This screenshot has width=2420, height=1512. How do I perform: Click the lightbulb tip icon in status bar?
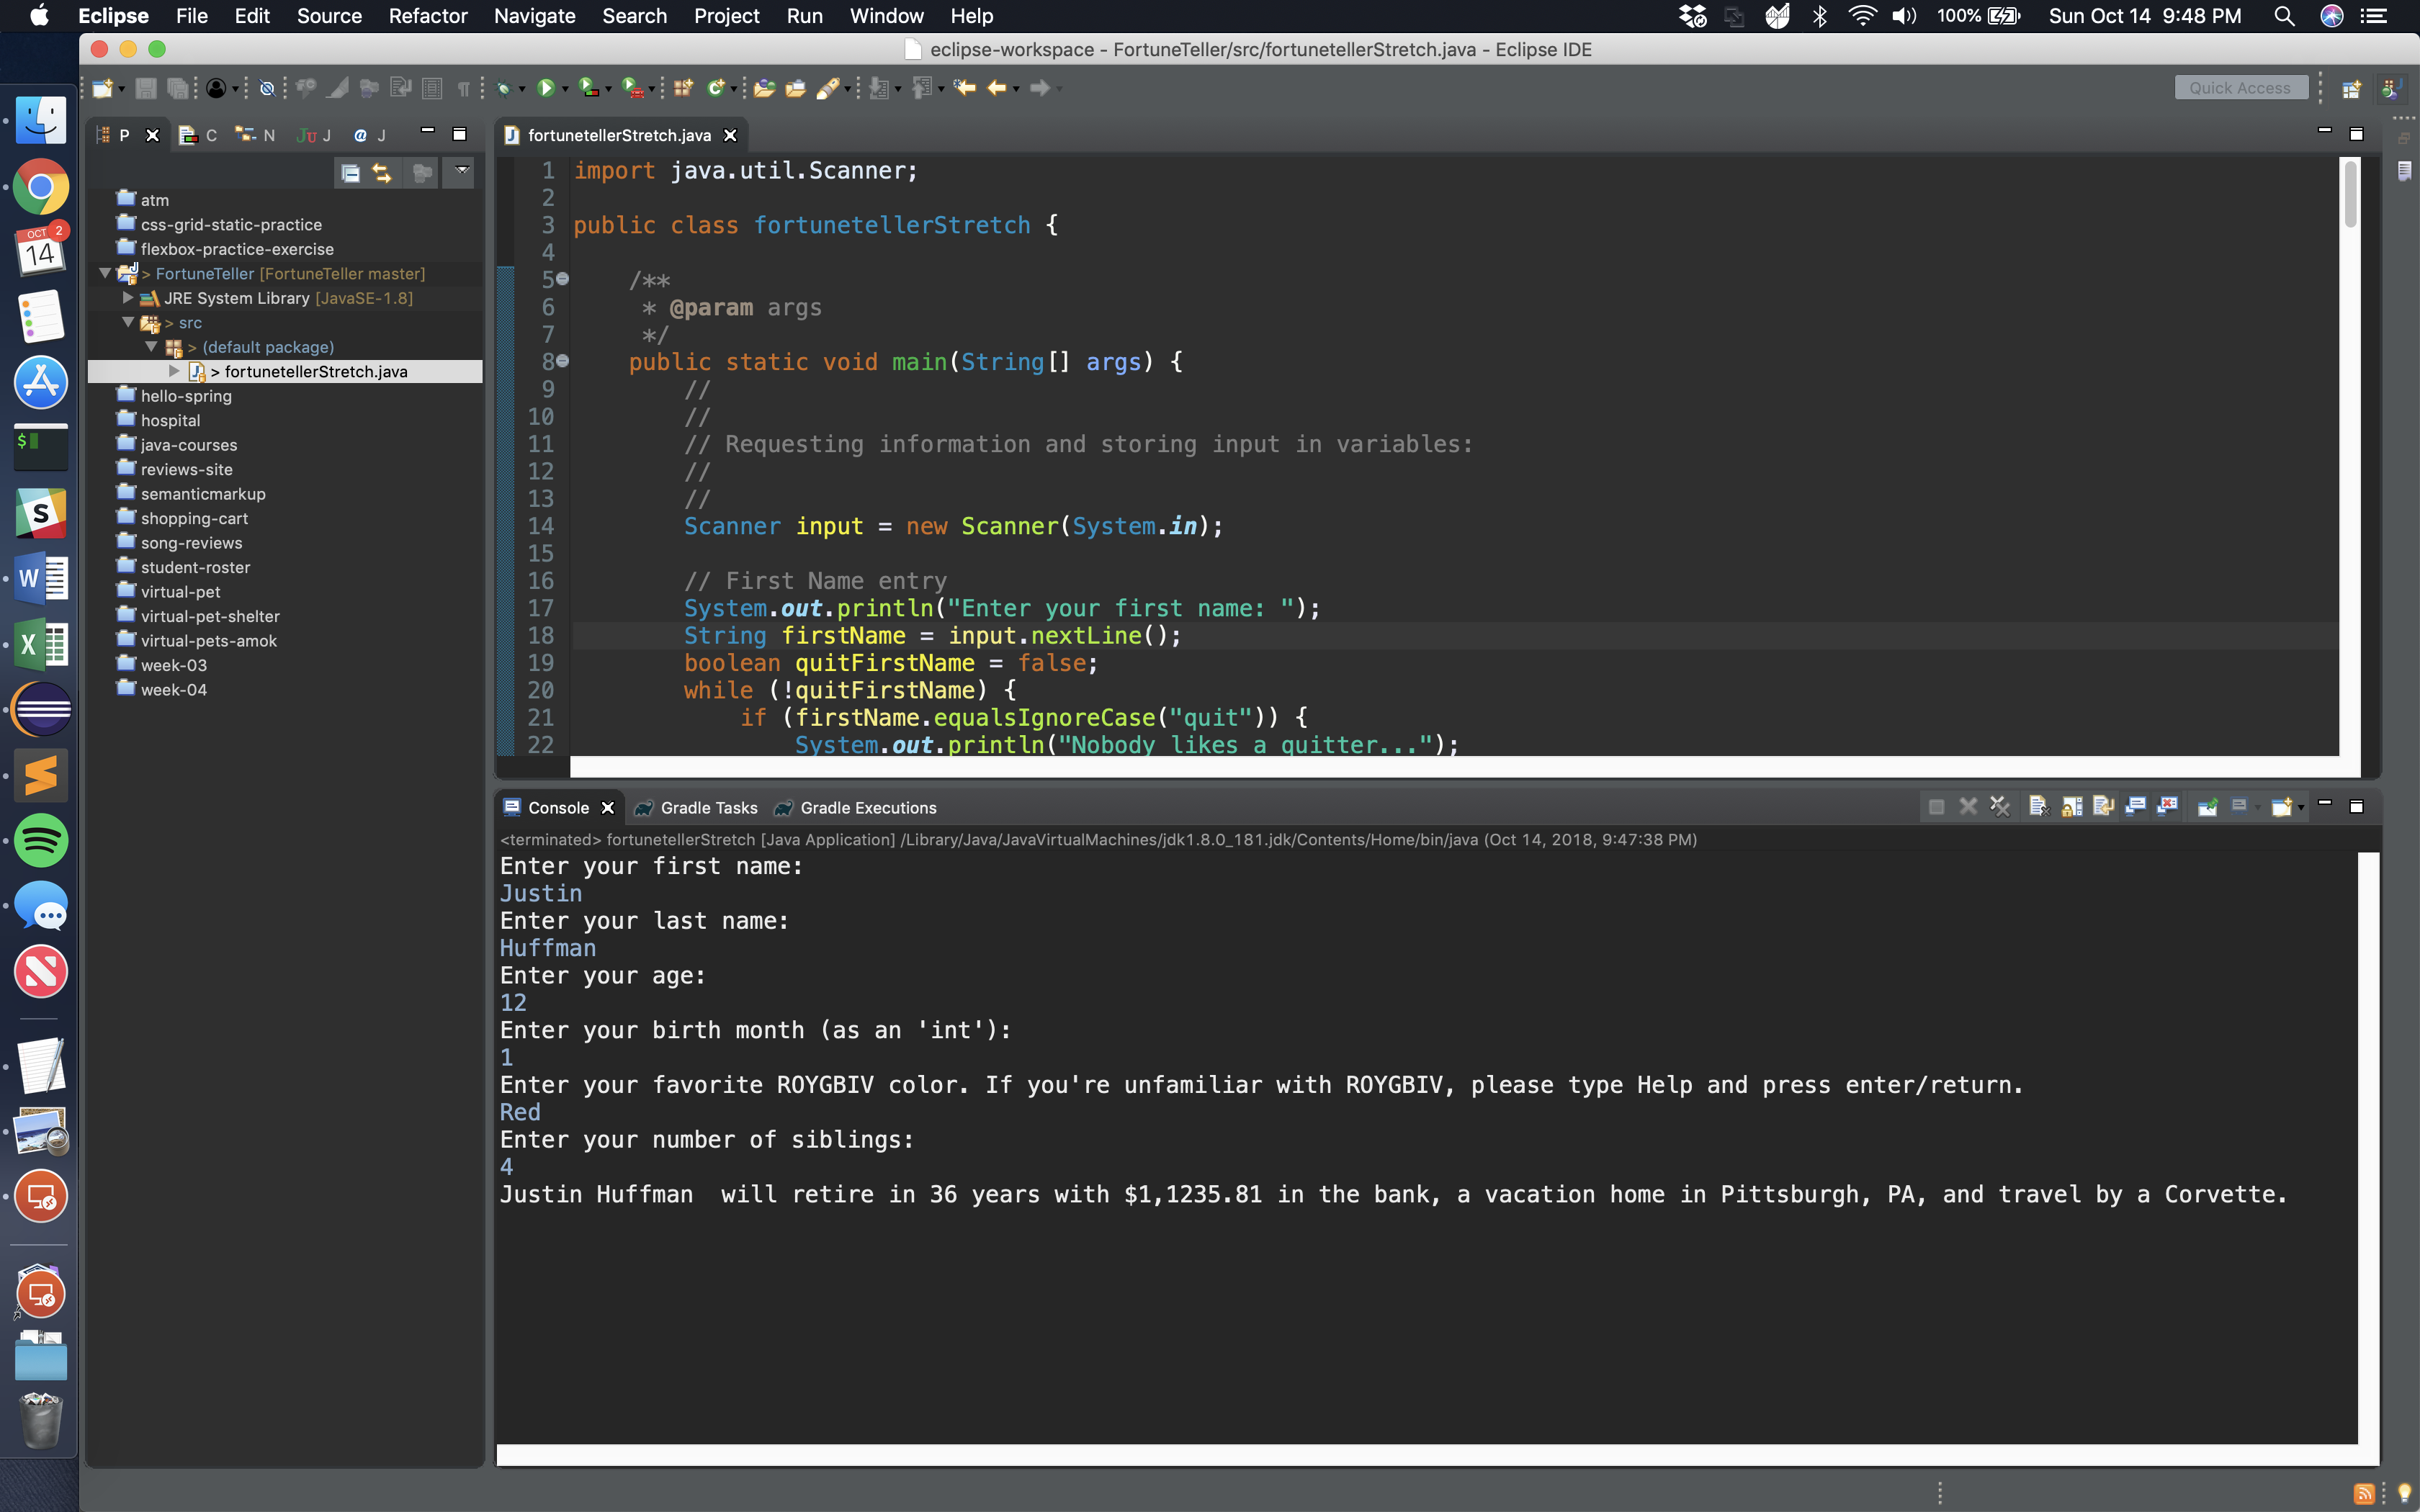(2405, 1493)
